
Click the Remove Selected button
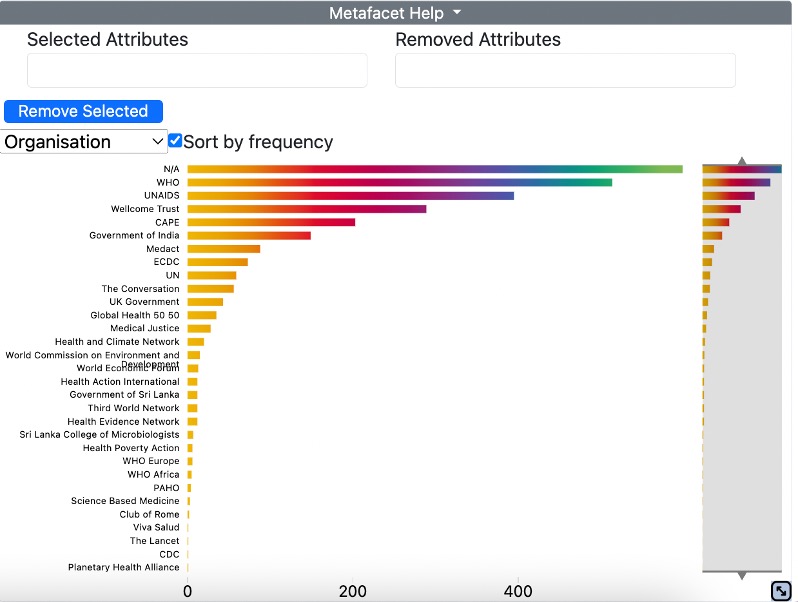click(x=83, y=111)
